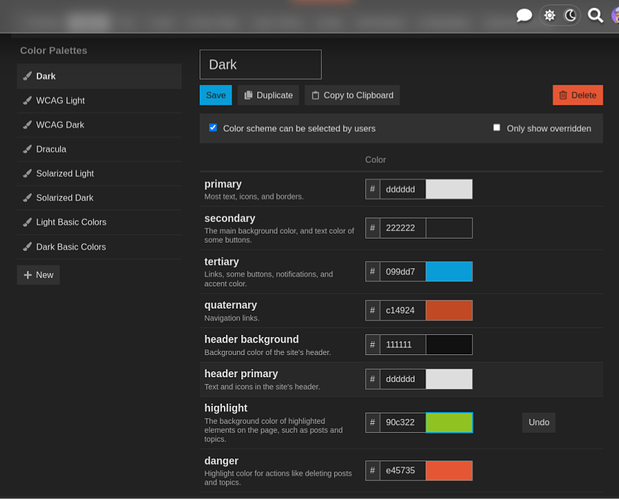Open the tertiary blue color swatch
Viewport: 619px width, 500px height.
tap(449, 272)
